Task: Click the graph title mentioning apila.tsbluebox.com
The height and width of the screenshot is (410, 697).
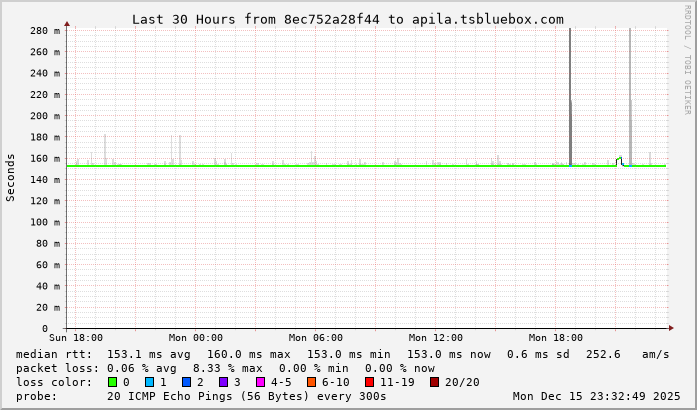Action: tap(347, 19)
